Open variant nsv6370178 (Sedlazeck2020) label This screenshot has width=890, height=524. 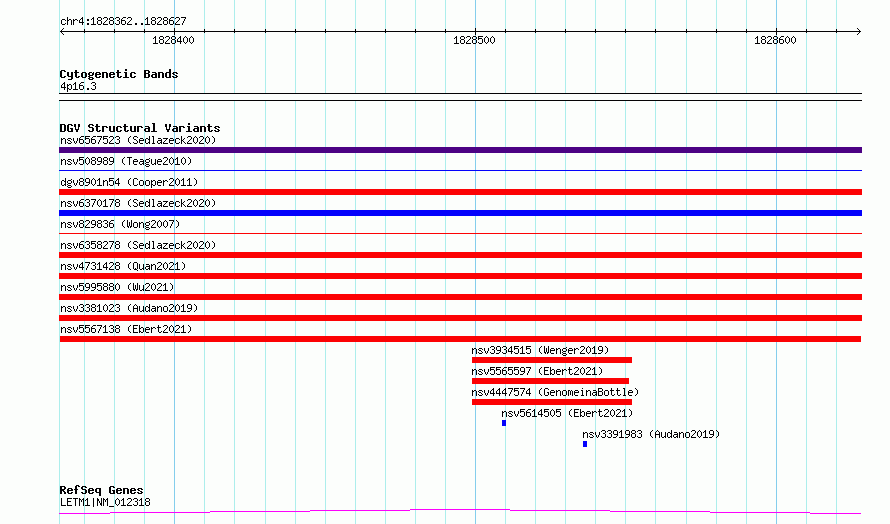pyautogui.click(x=138, y=203)
